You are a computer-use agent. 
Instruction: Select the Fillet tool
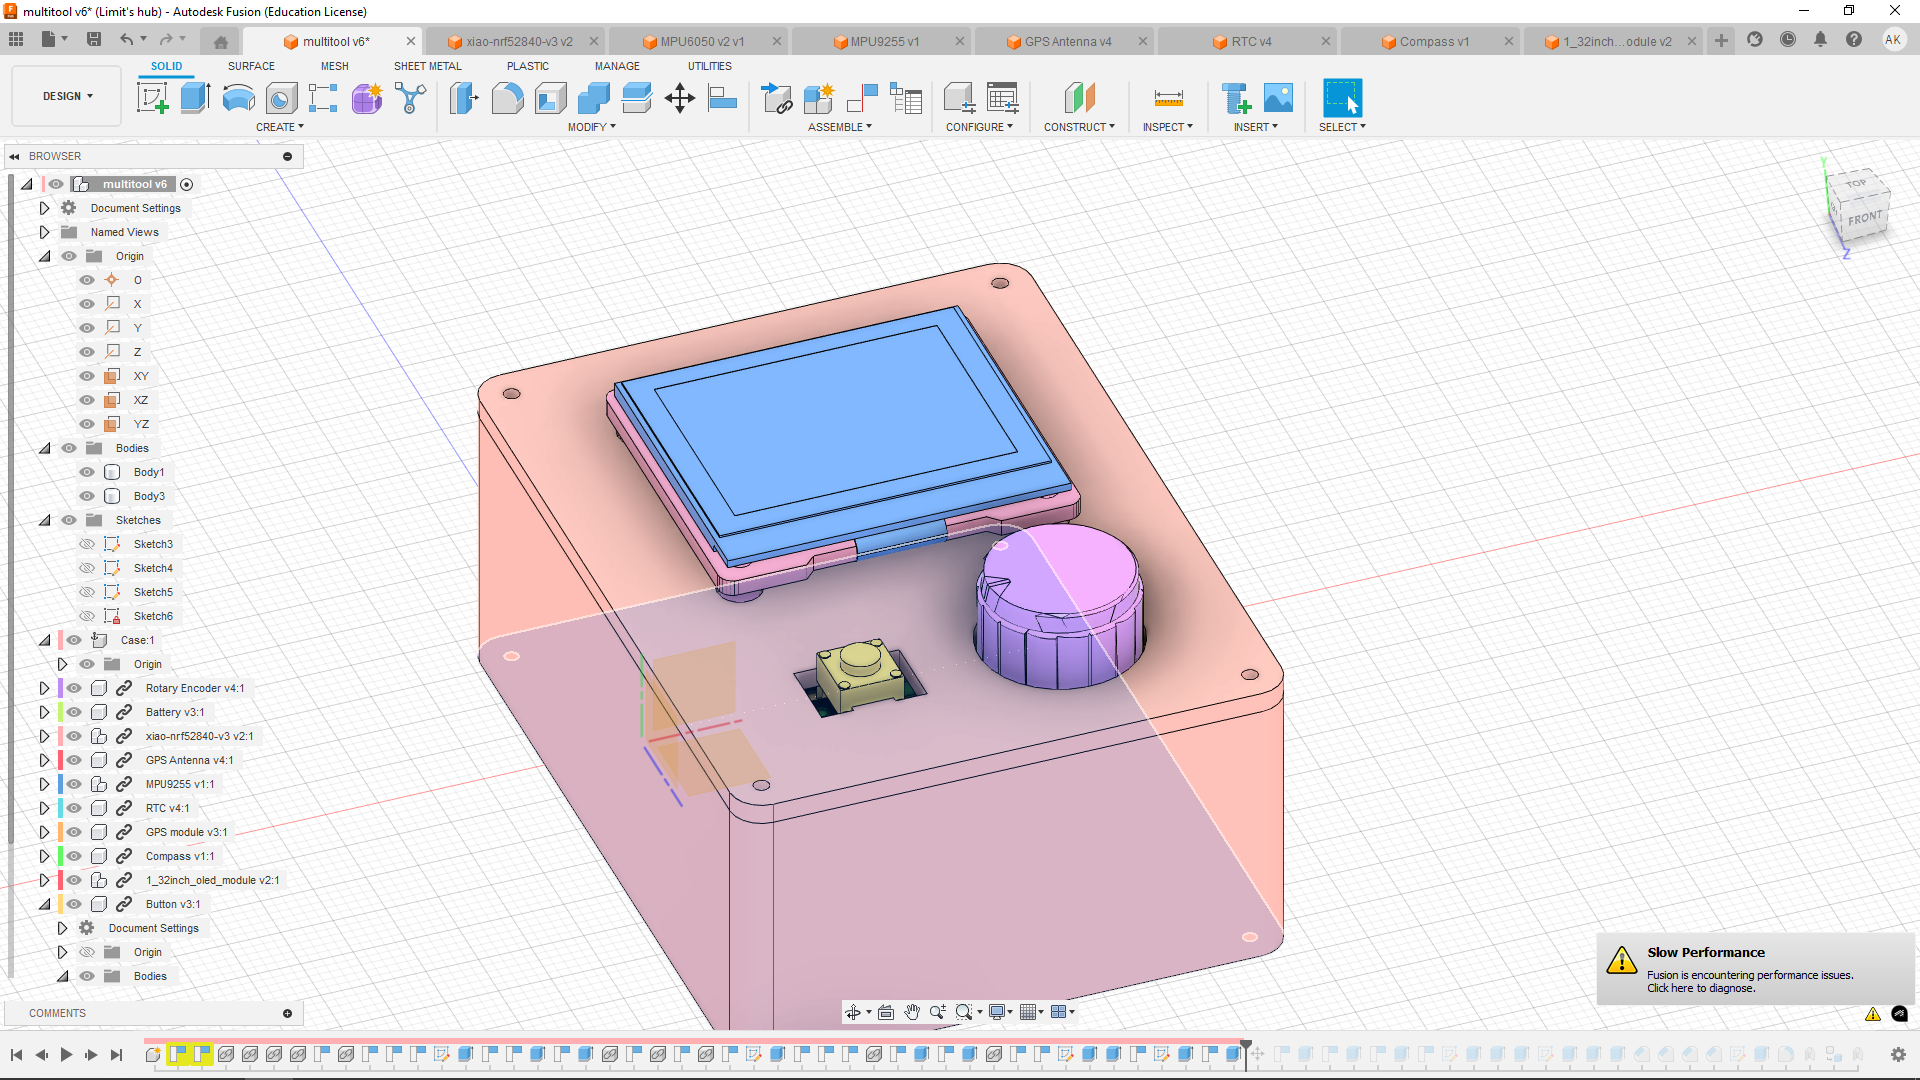507,98
